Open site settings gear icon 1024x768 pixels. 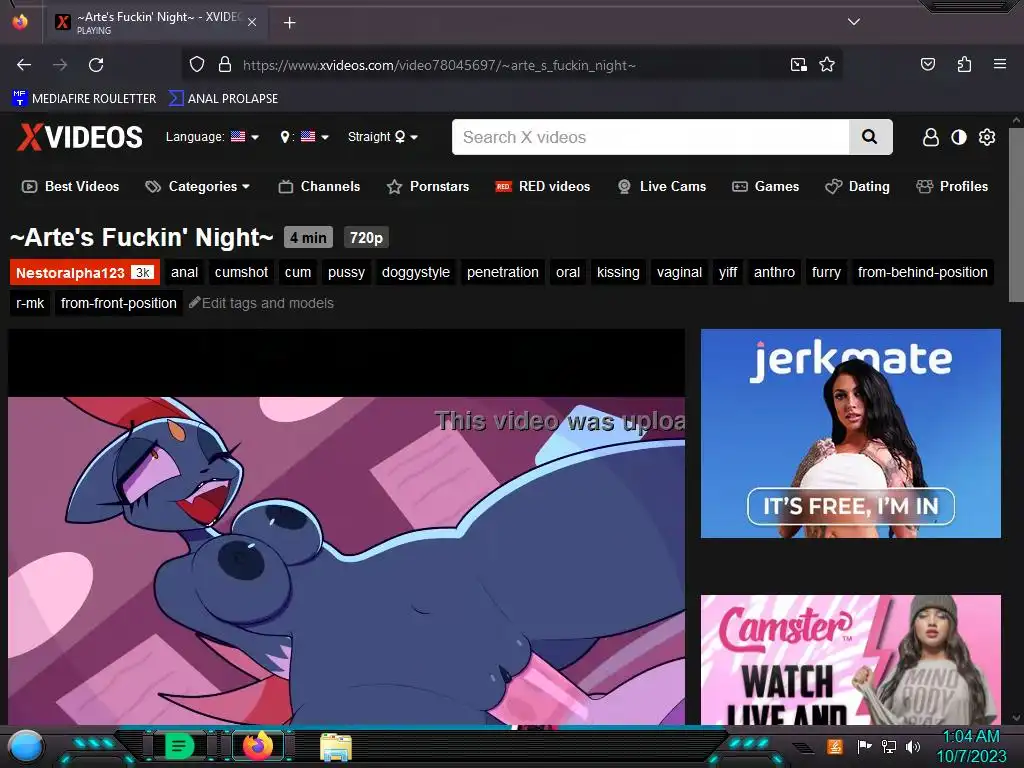click(x=987, y=137)
